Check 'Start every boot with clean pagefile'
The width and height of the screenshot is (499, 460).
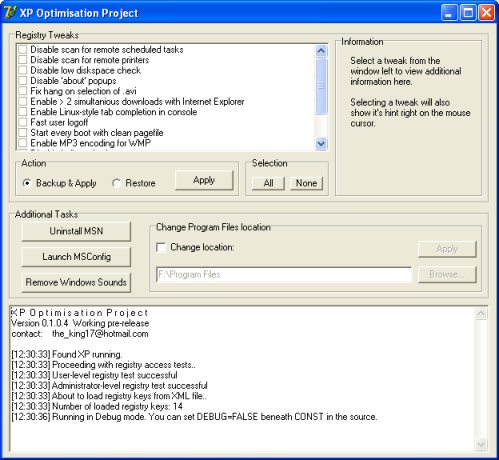tap(23, 133)
